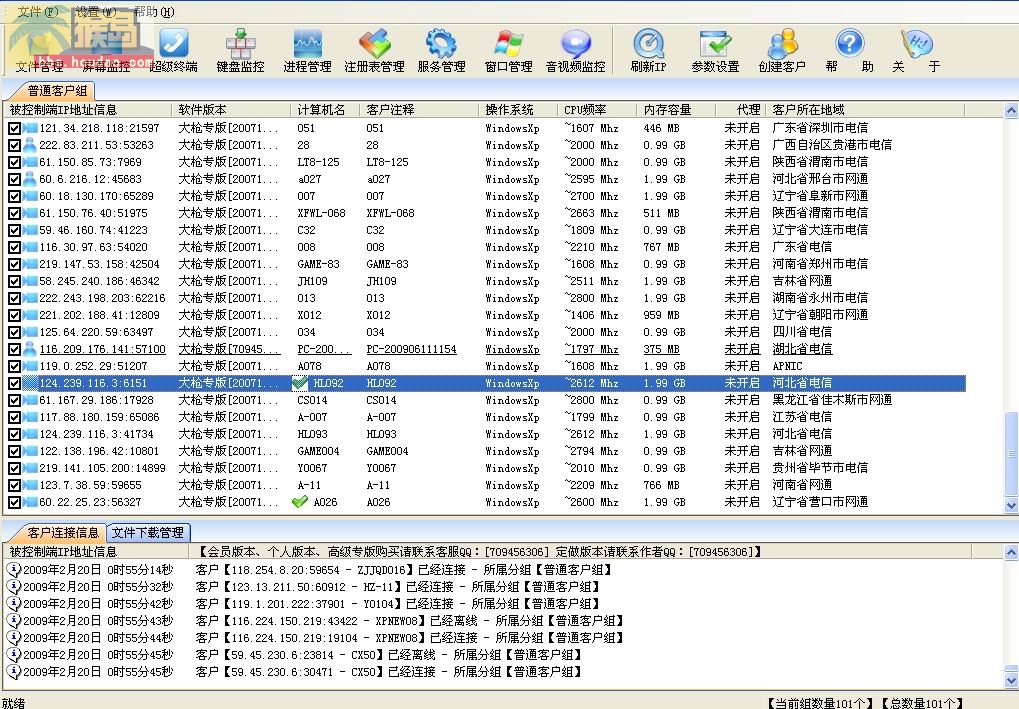1019x709 pixels.
Task: Uncheck client 61.150.85.73:7969 checkbox
Action: click(14, 162)
